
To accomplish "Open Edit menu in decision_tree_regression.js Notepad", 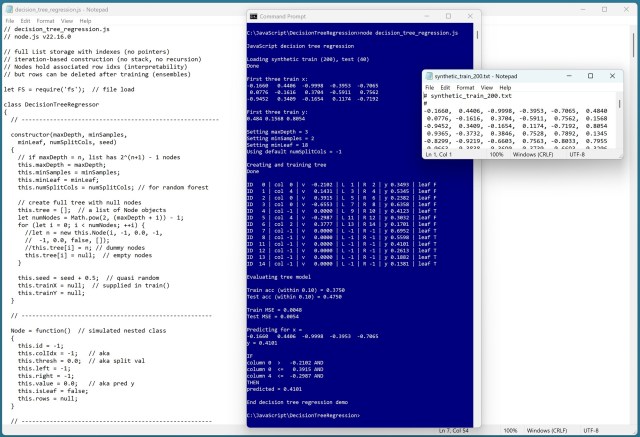I will click(x=27, y=19).
